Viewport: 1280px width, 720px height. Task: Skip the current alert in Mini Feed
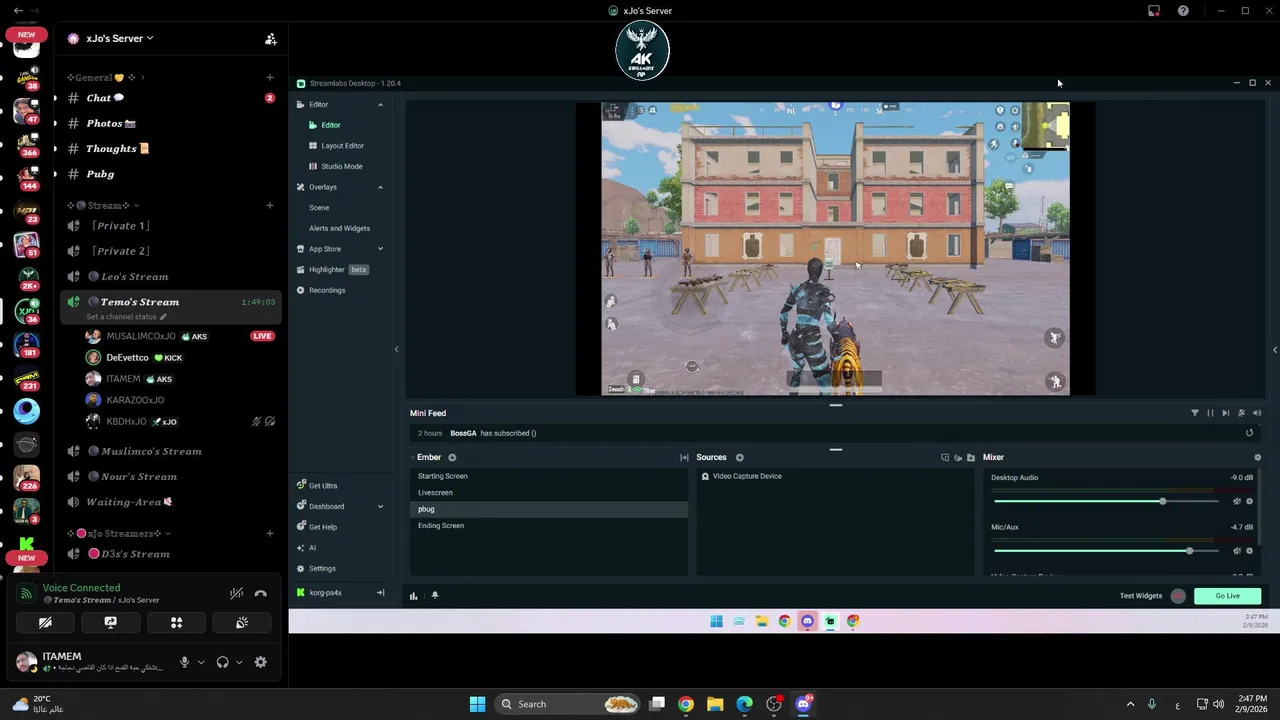[x=1226, y=413]
